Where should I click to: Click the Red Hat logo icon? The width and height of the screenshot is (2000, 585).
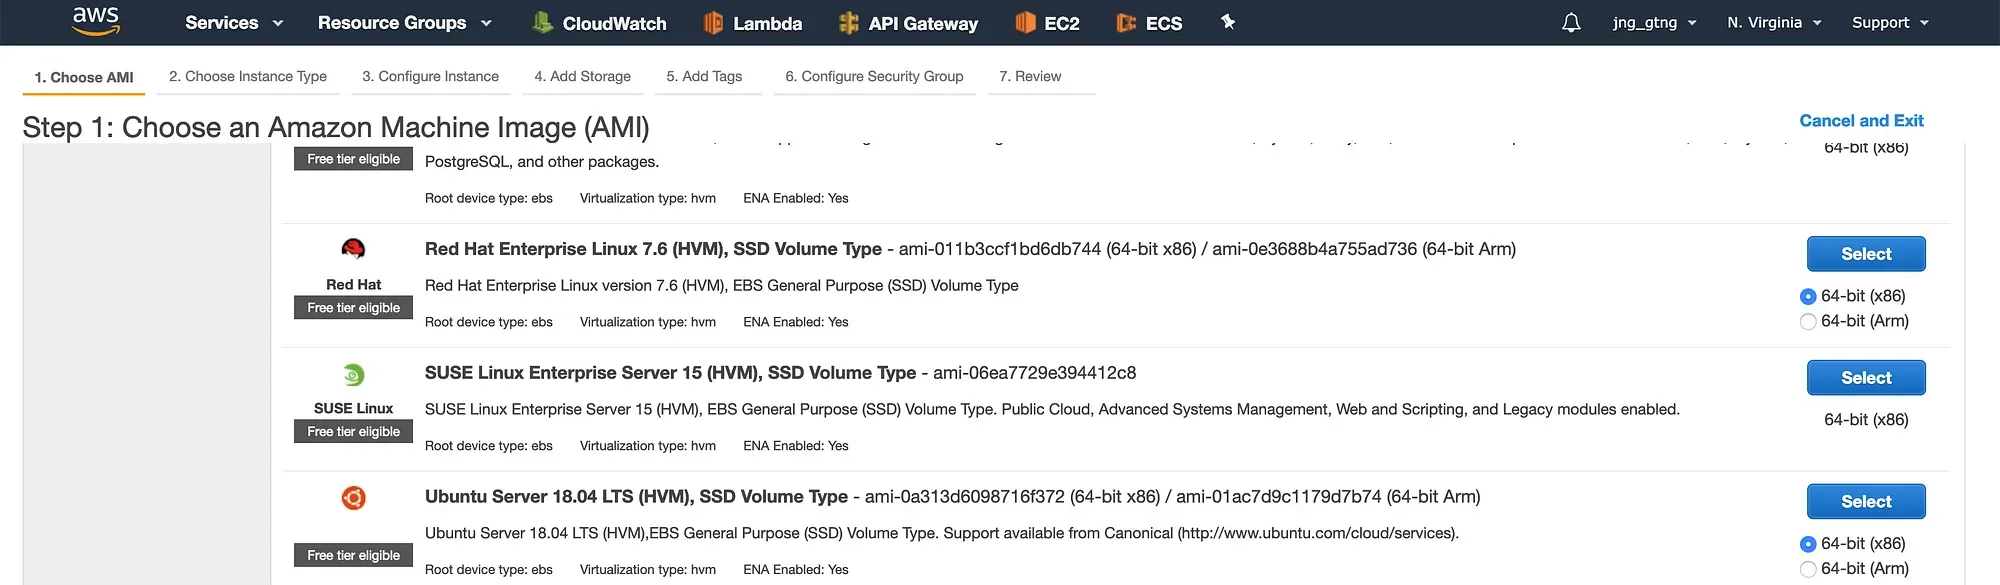353,249
